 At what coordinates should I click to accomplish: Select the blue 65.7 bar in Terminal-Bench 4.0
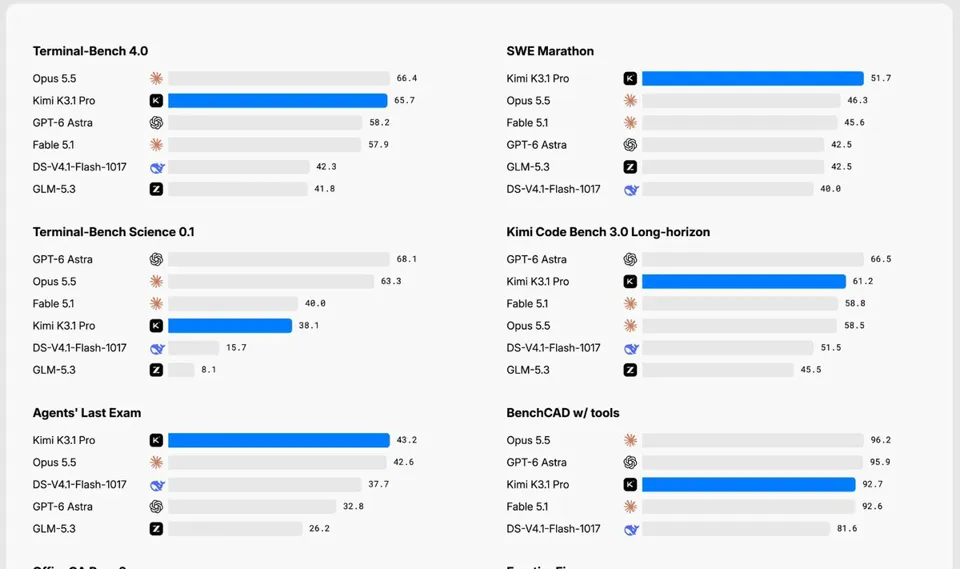277,100
